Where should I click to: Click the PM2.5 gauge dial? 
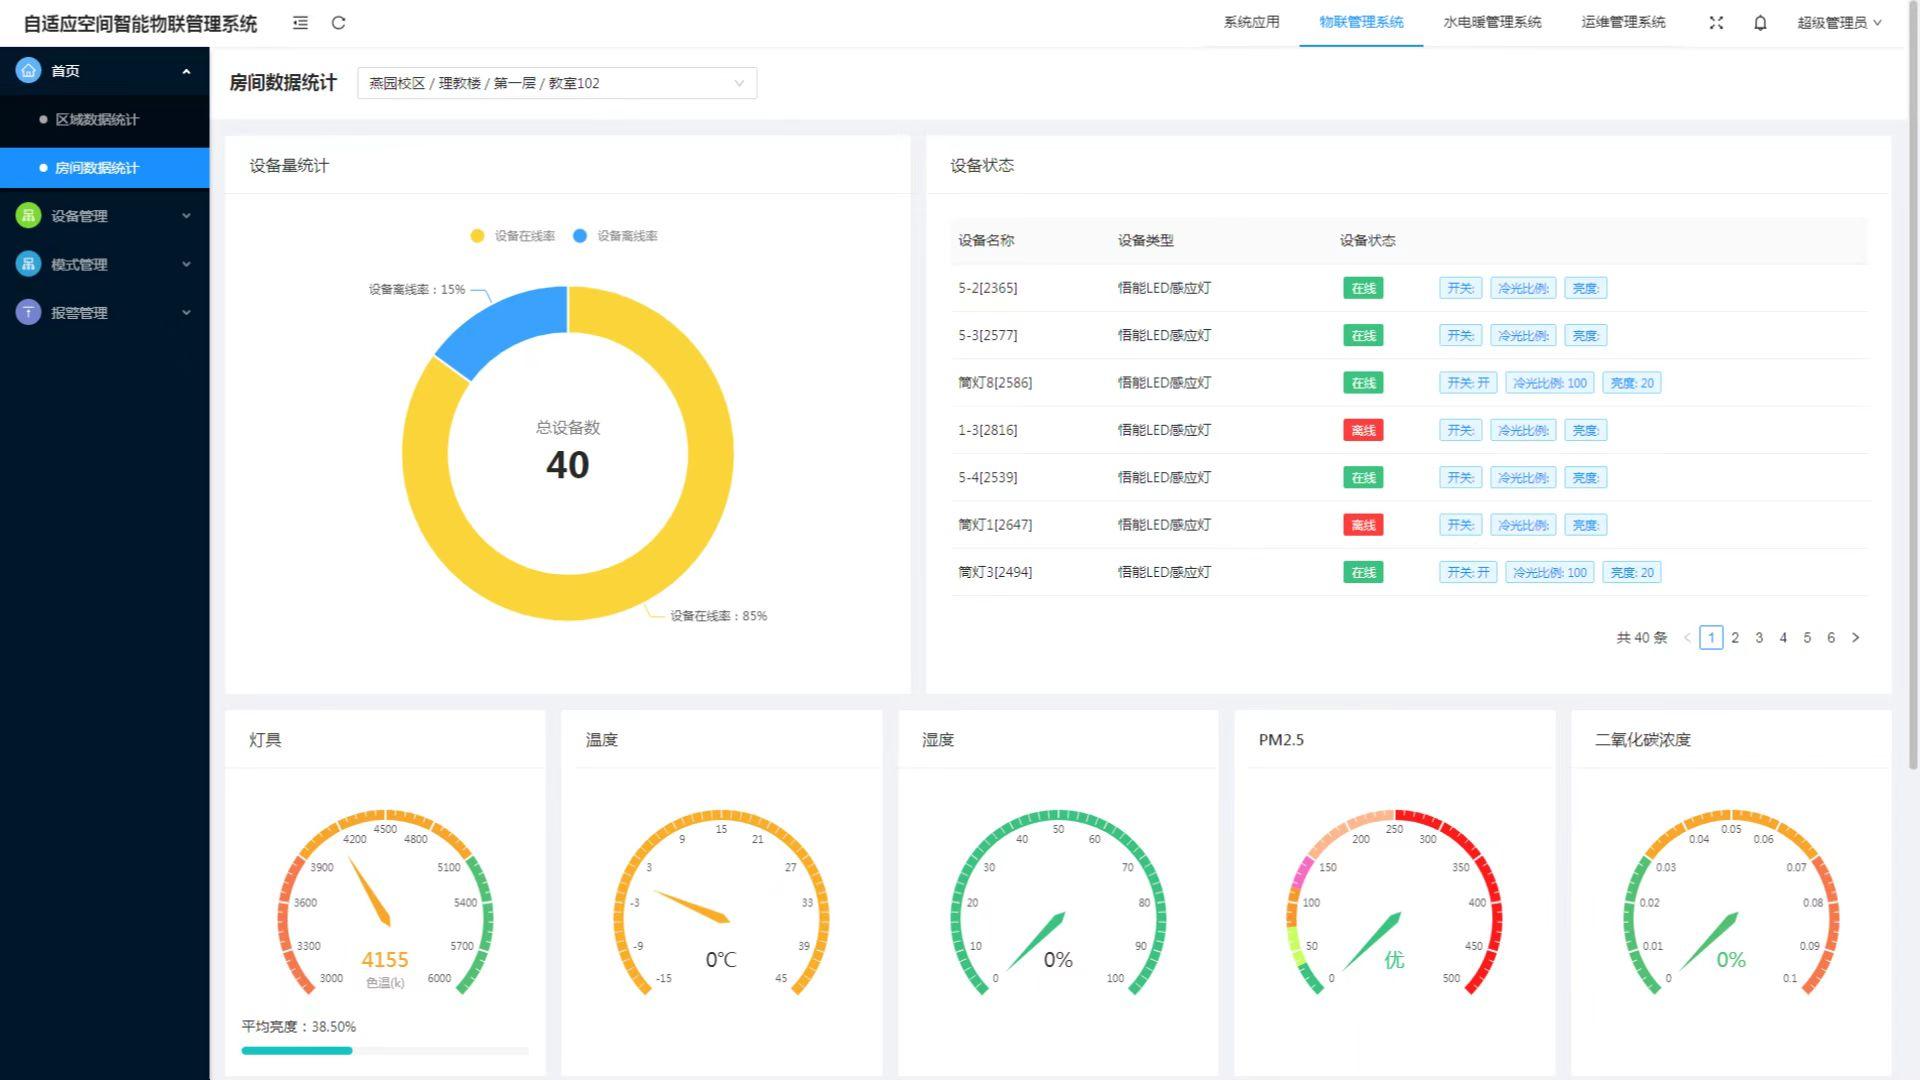pos(1394,903)
